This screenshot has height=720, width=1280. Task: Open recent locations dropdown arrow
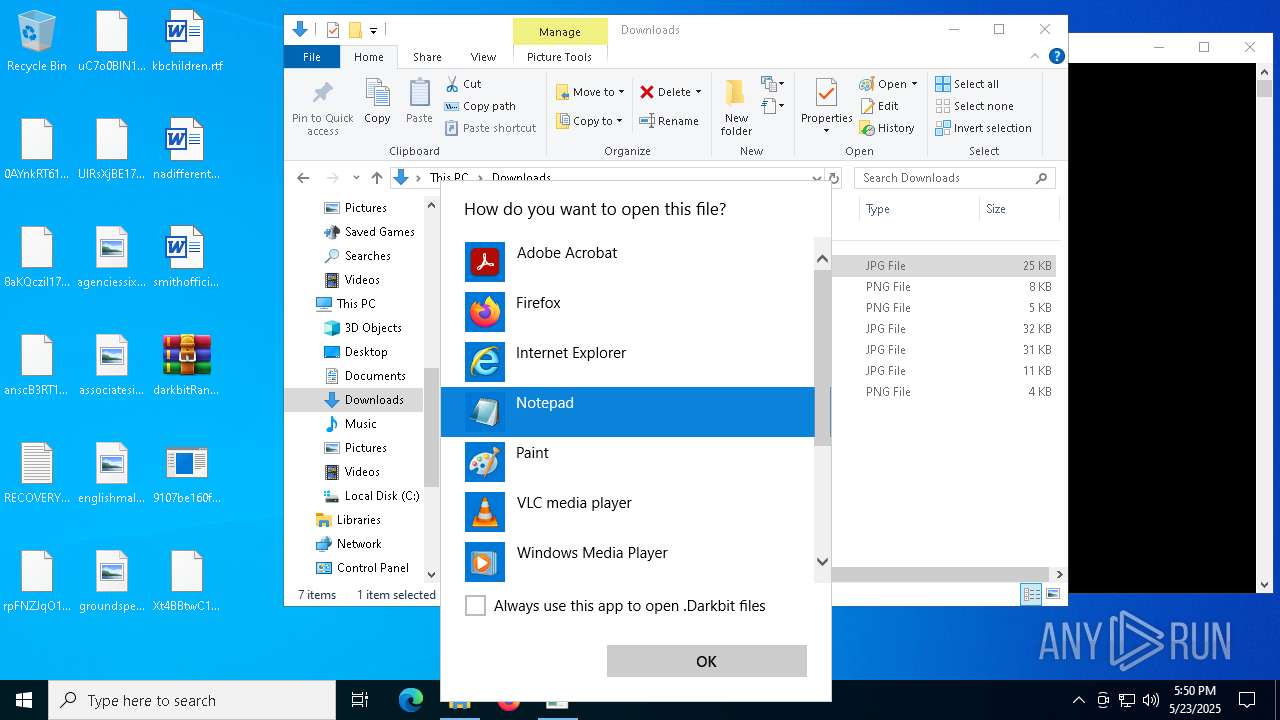[356, 178]
